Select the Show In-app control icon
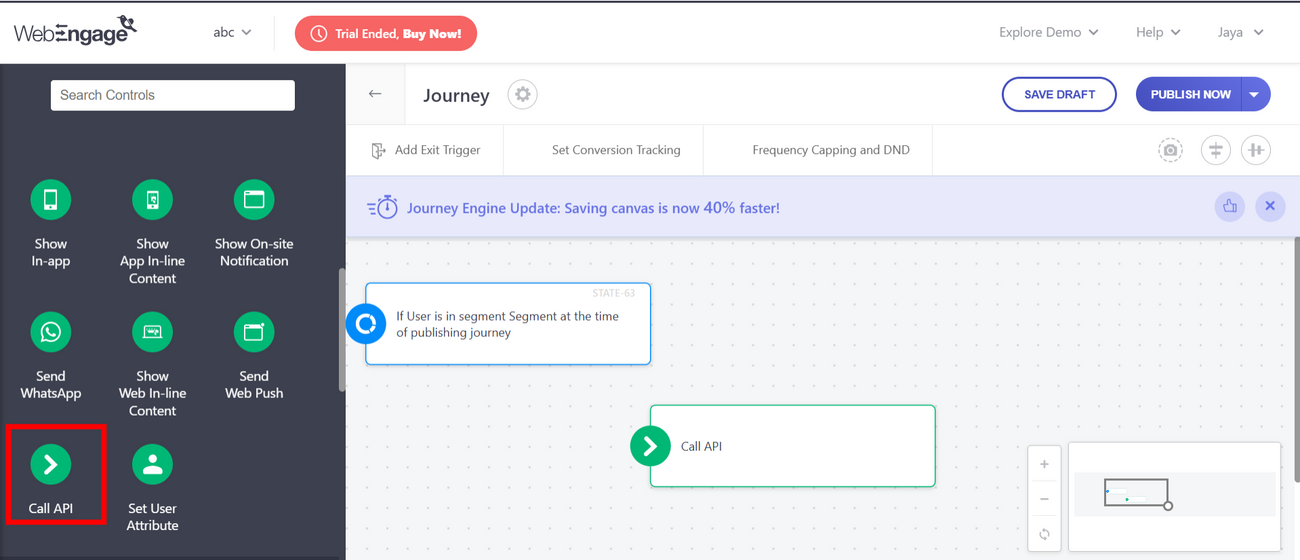The height and width of the screenshot is (560, 1300). tap(51, 200)
